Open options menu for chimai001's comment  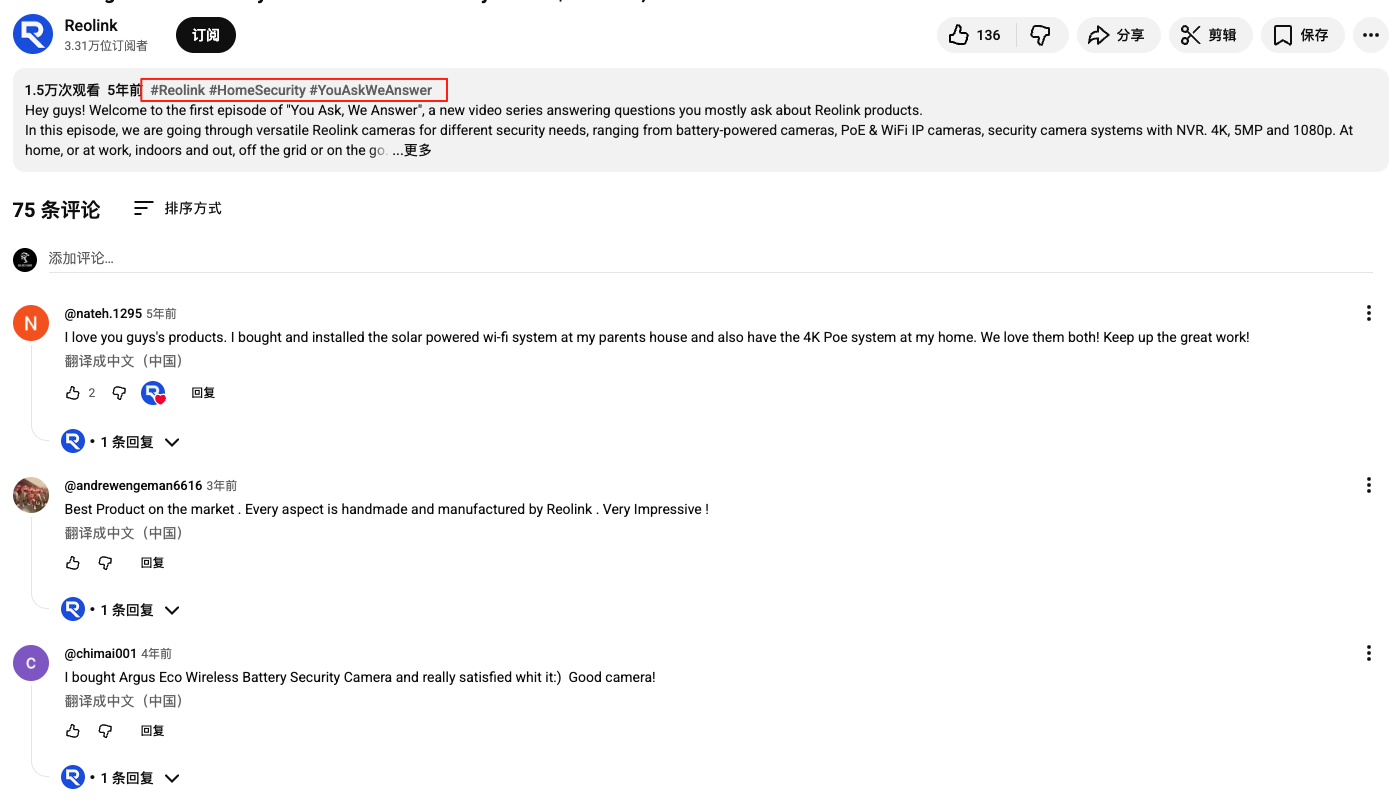click(x=1369, y=653)
